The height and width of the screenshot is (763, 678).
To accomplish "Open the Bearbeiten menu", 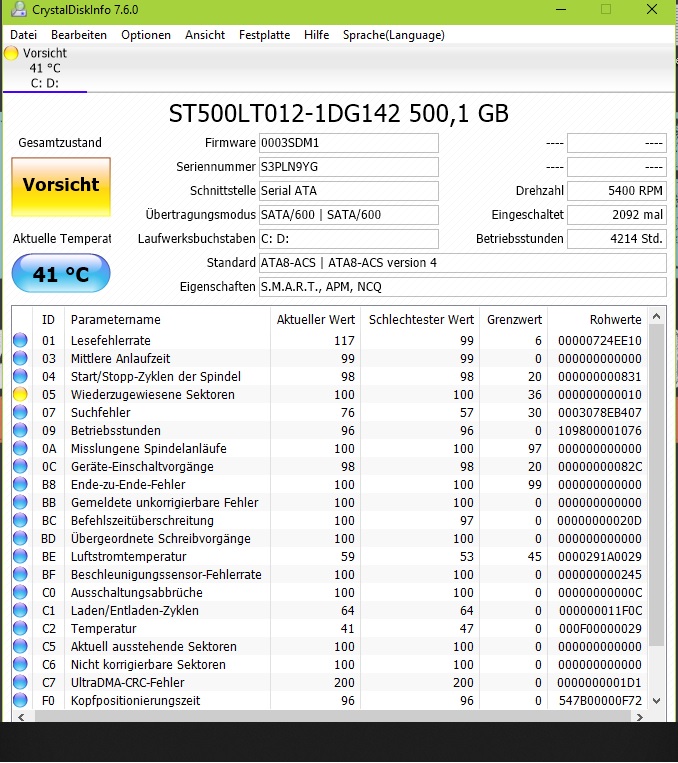I will coord(79,35).
